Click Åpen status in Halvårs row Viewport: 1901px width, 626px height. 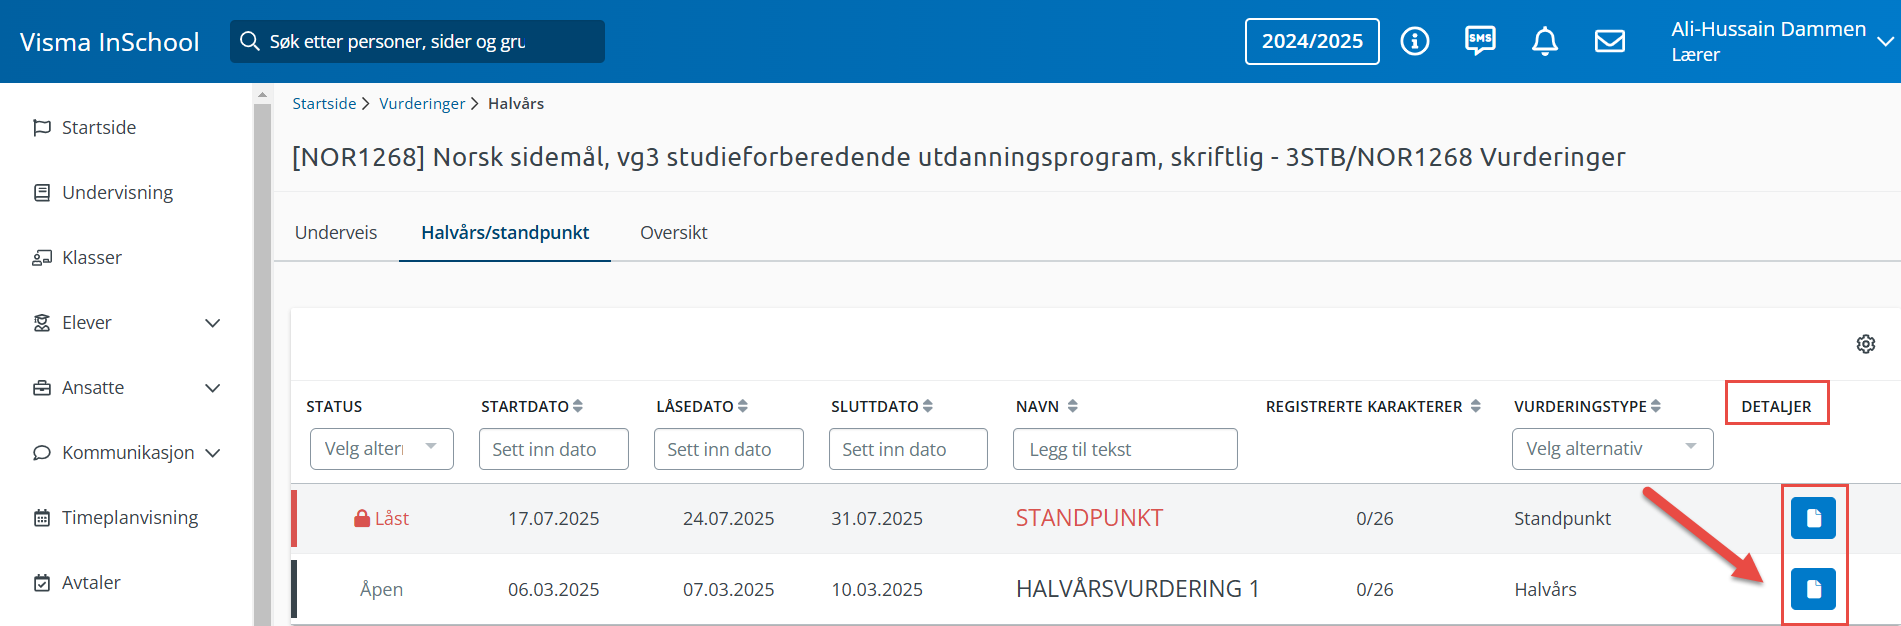[x=381, y=589]
